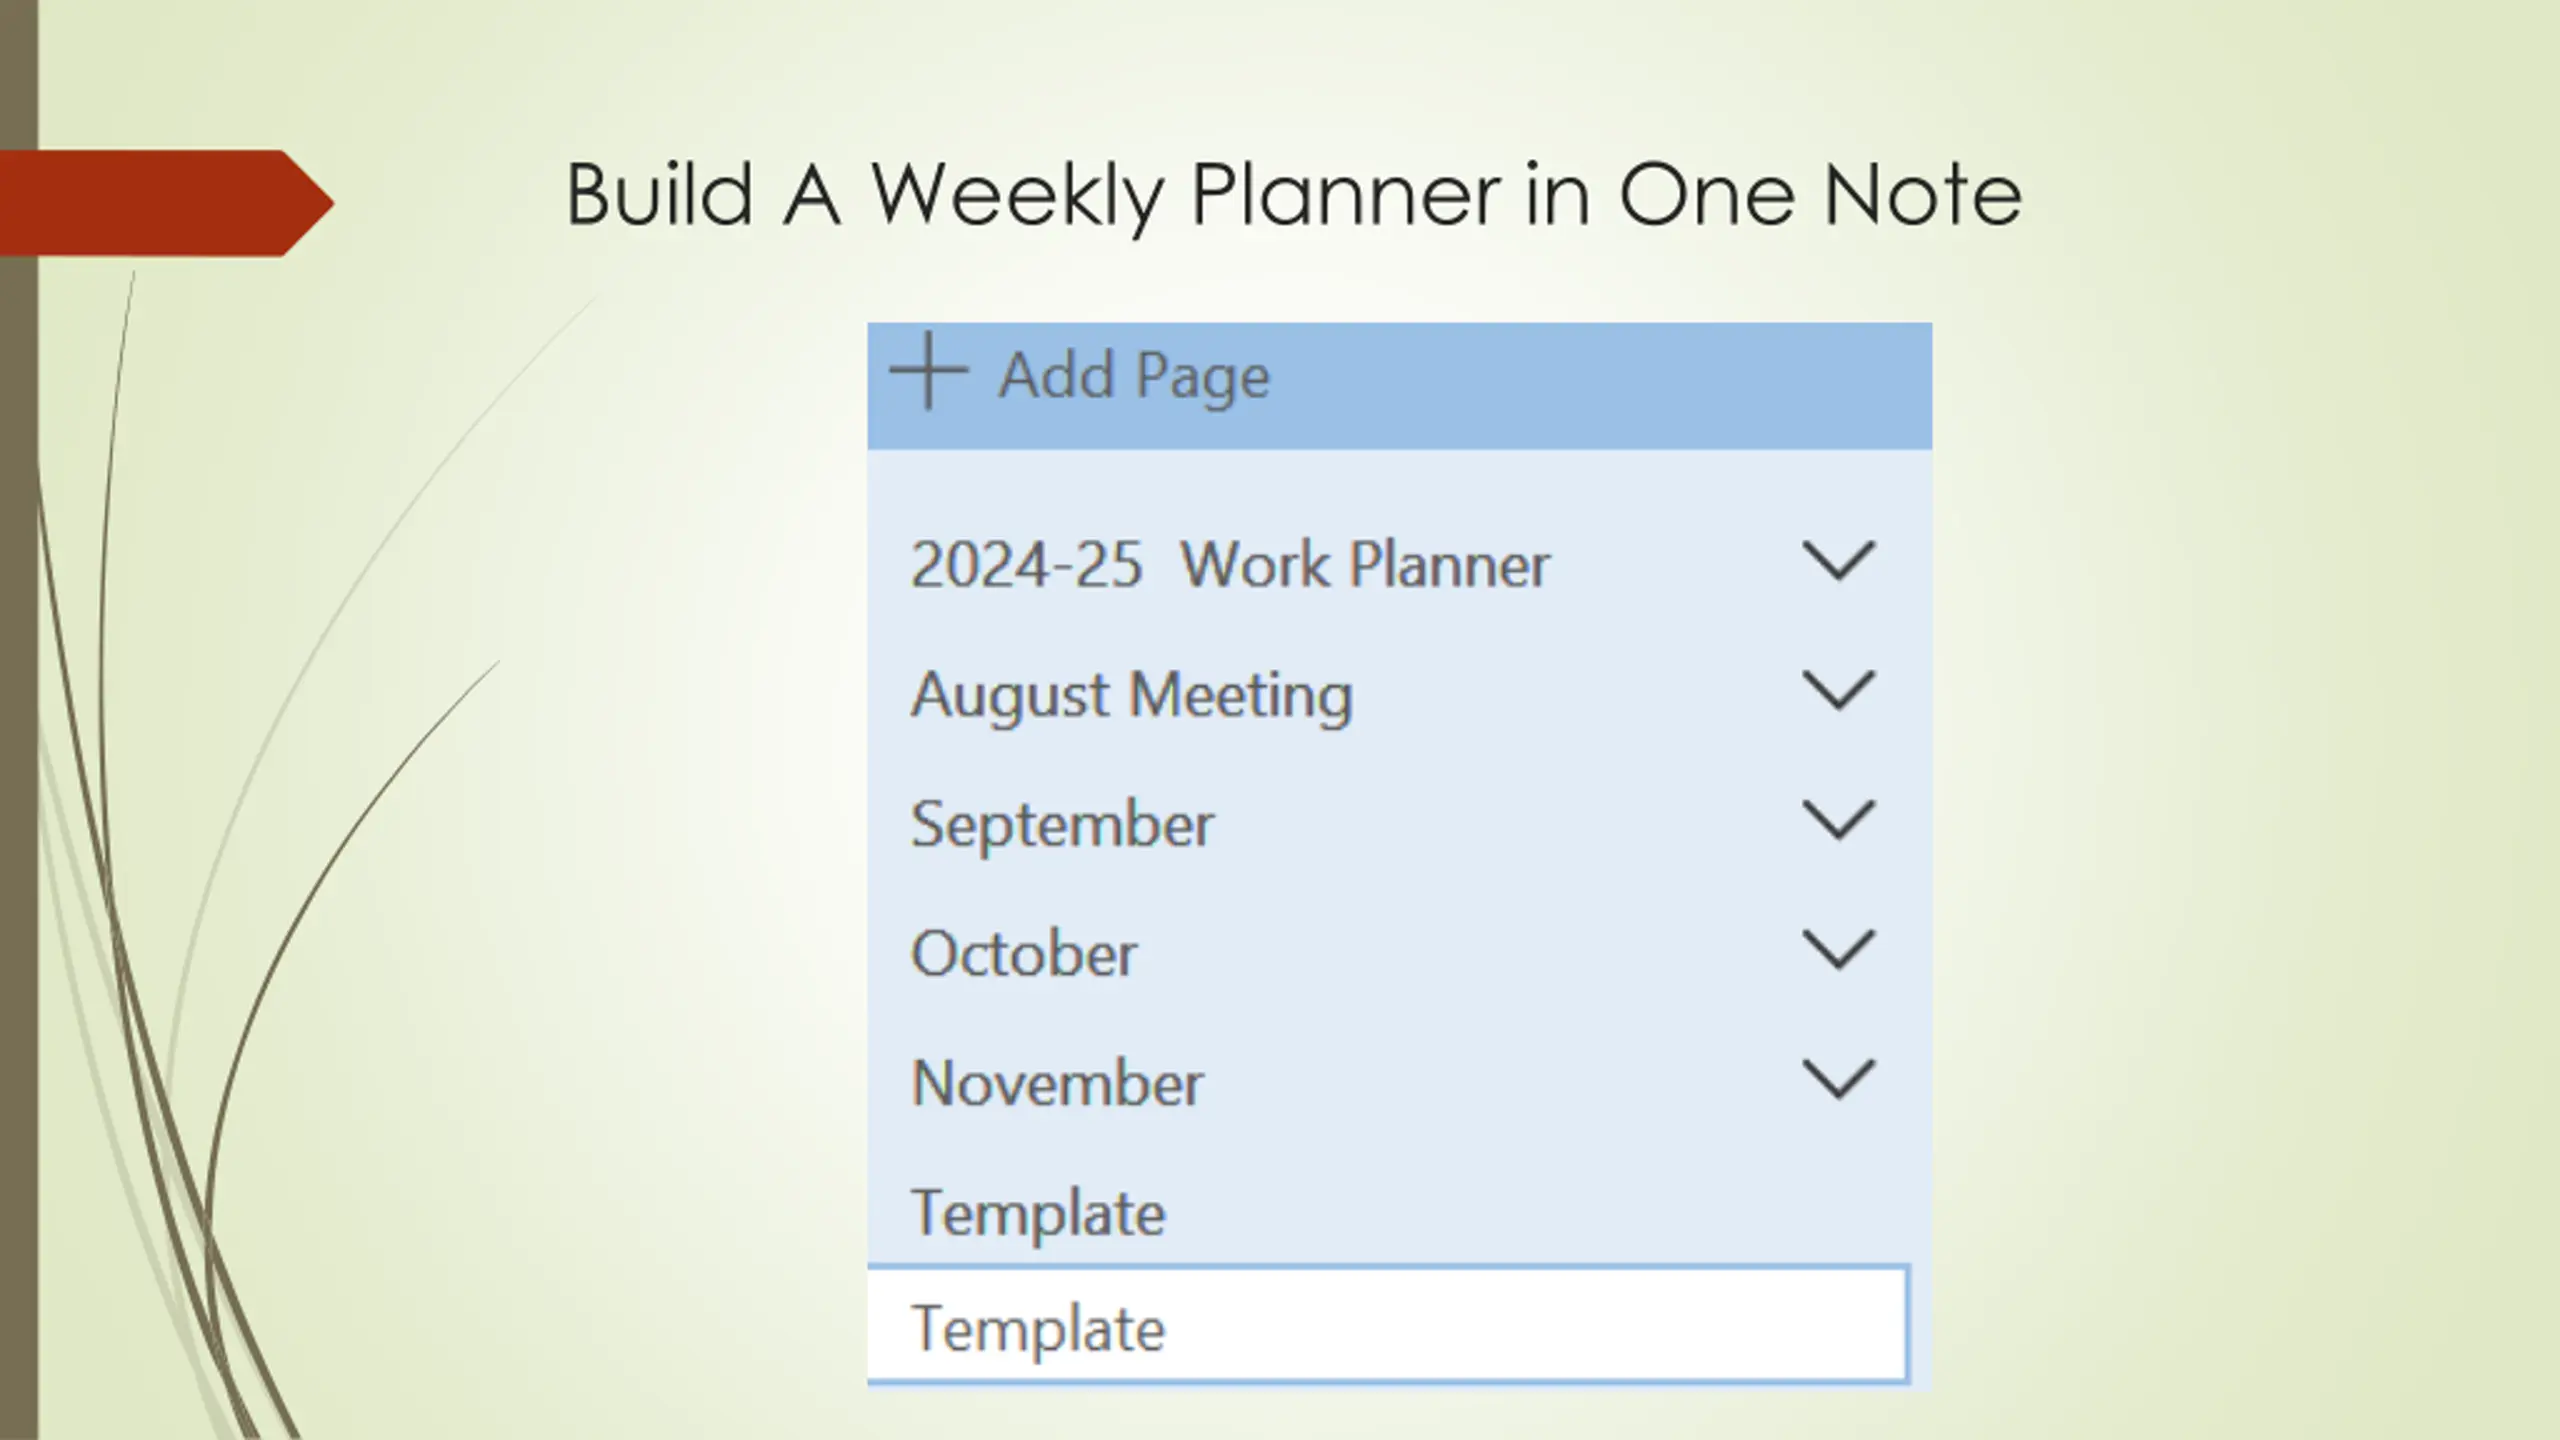
Task: Click the plus icon beside Add Page
Action: (928, 372)
